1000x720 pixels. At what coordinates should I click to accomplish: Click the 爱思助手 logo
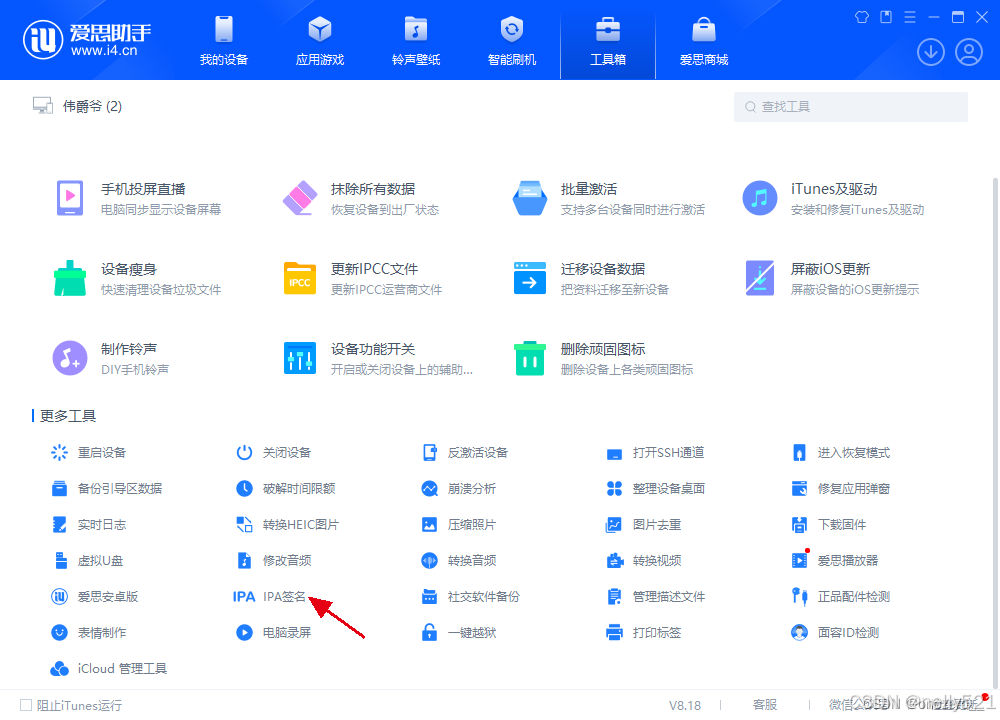[x=87, y=40]
